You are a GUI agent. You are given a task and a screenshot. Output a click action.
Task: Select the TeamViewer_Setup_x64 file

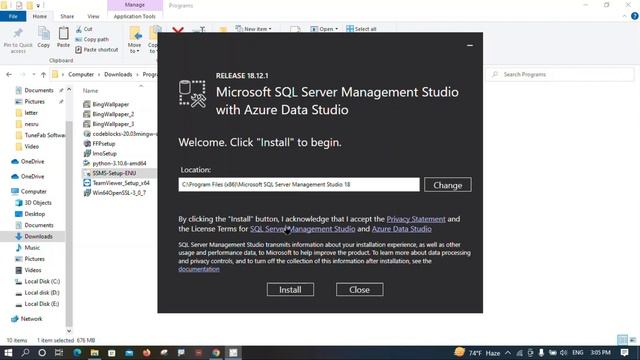(x=117, y=182)
